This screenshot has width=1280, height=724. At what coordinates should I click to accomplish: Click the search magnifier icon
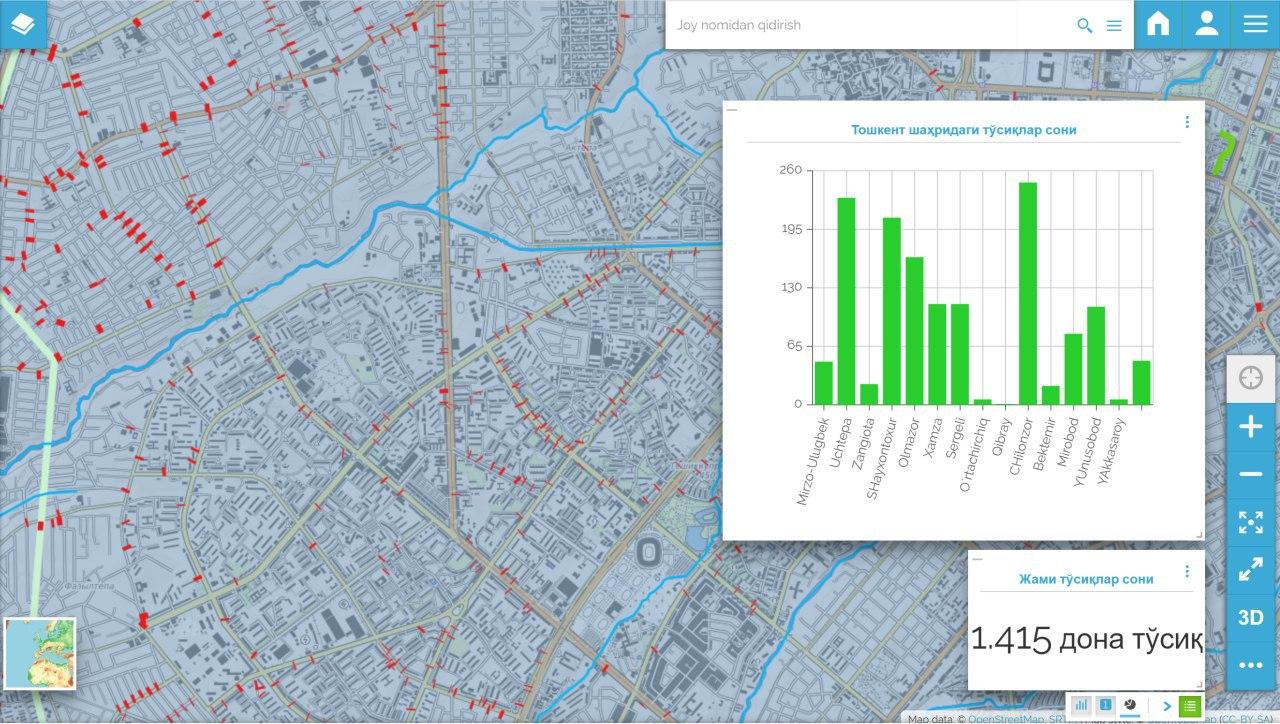click(1084, 26)
